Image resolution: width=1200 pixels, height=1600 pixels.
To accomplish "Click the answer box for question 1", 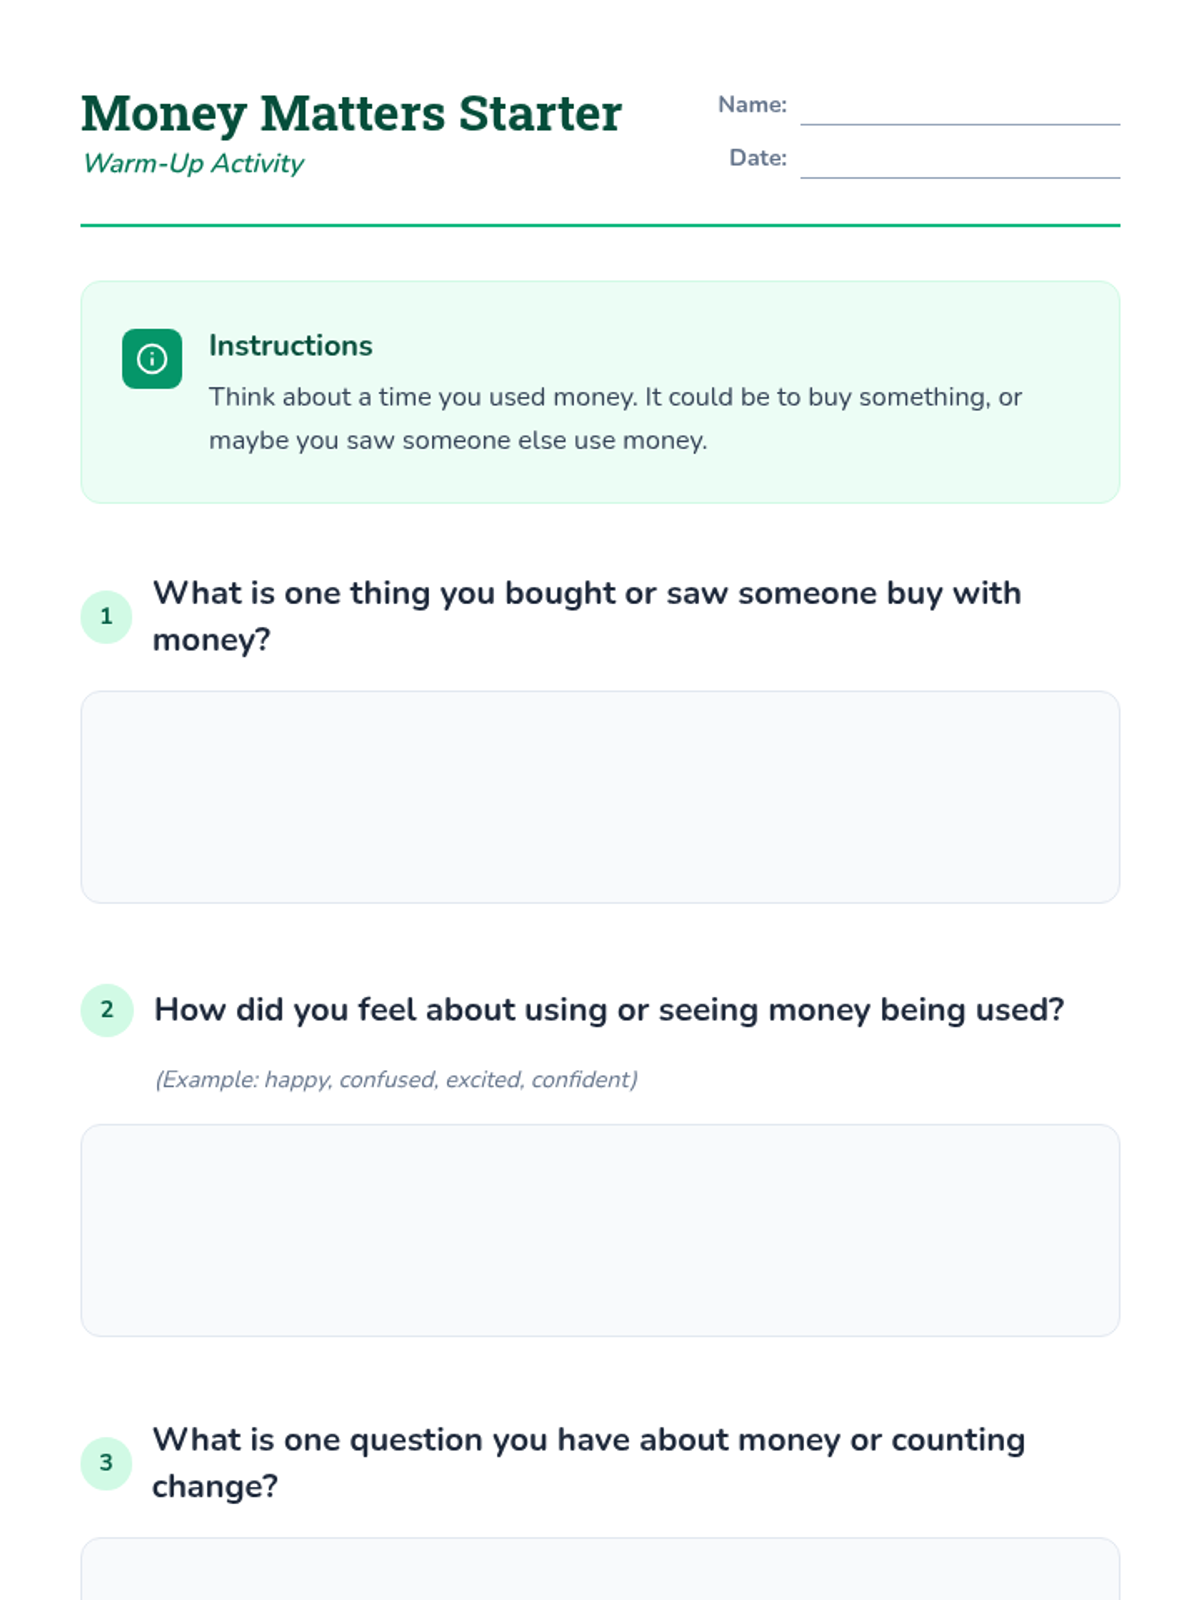I will click(x=600, y=797).
